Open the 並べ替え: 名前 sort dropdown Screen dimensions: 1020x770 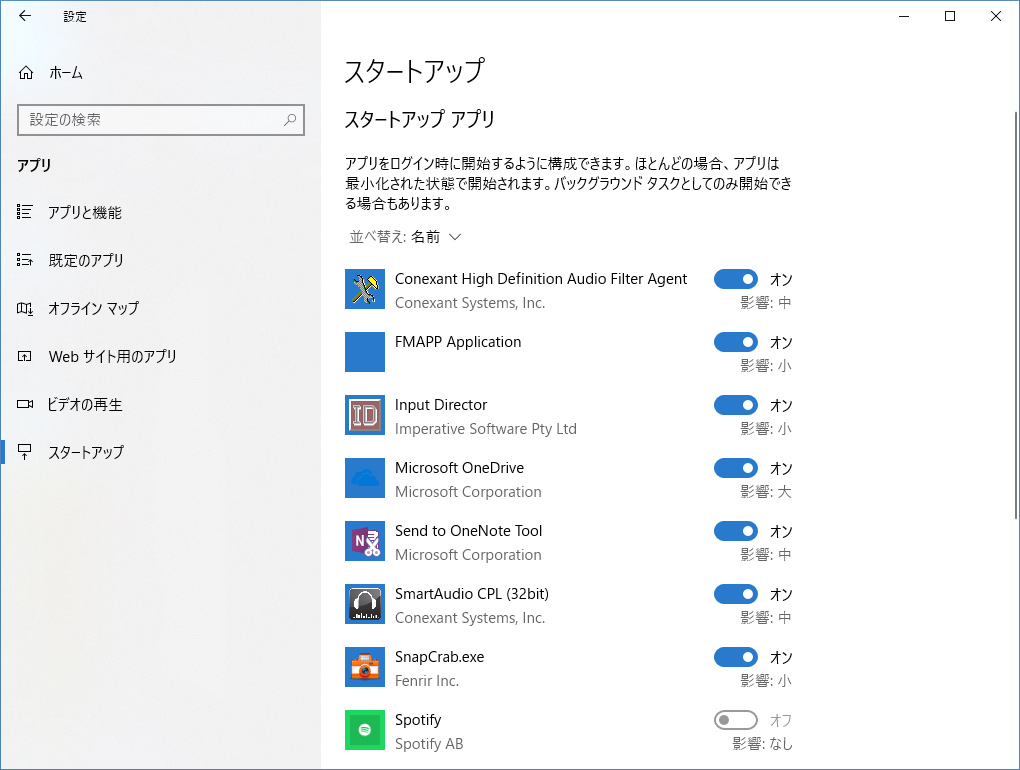pos(405,237)
